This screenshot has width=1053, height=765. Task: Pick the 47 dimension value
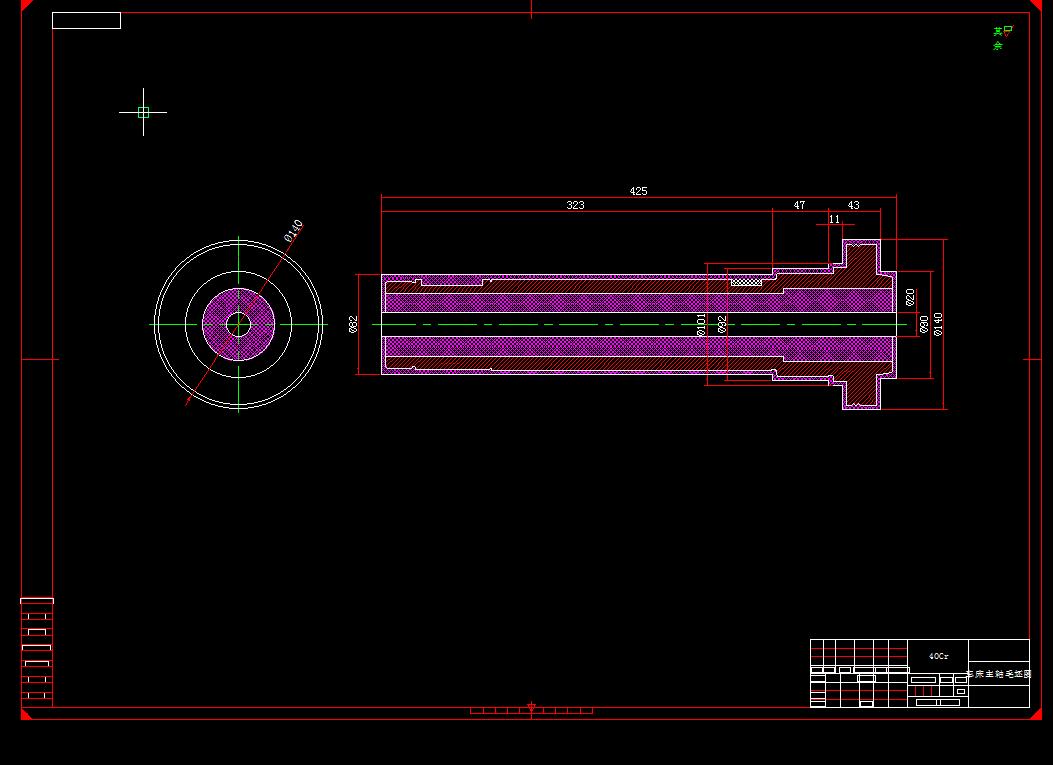click(799, 206)
